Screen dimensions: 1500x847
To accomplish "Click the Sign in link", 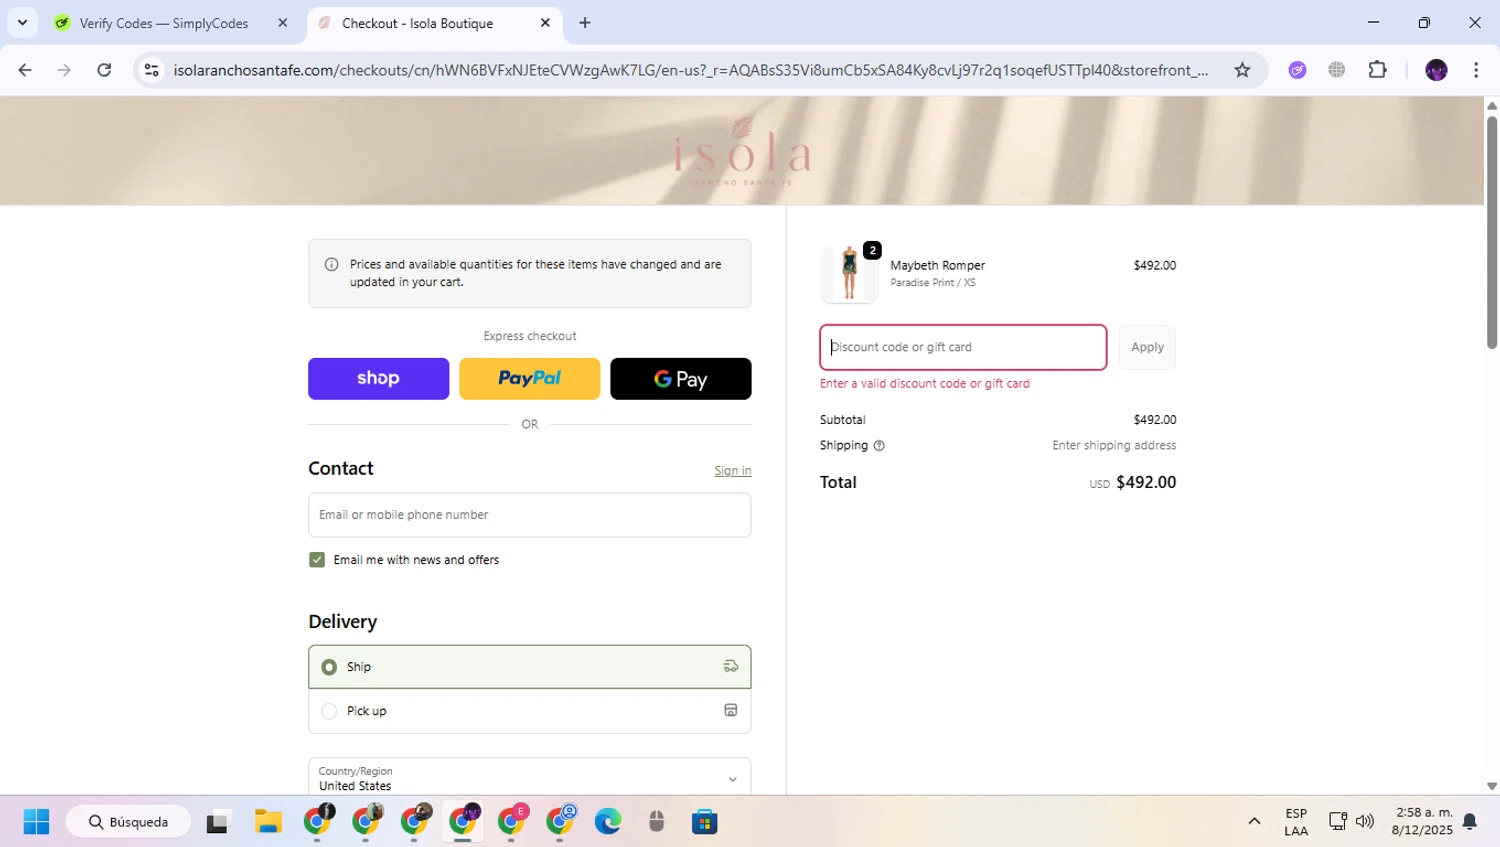I will tap(732, 471).
